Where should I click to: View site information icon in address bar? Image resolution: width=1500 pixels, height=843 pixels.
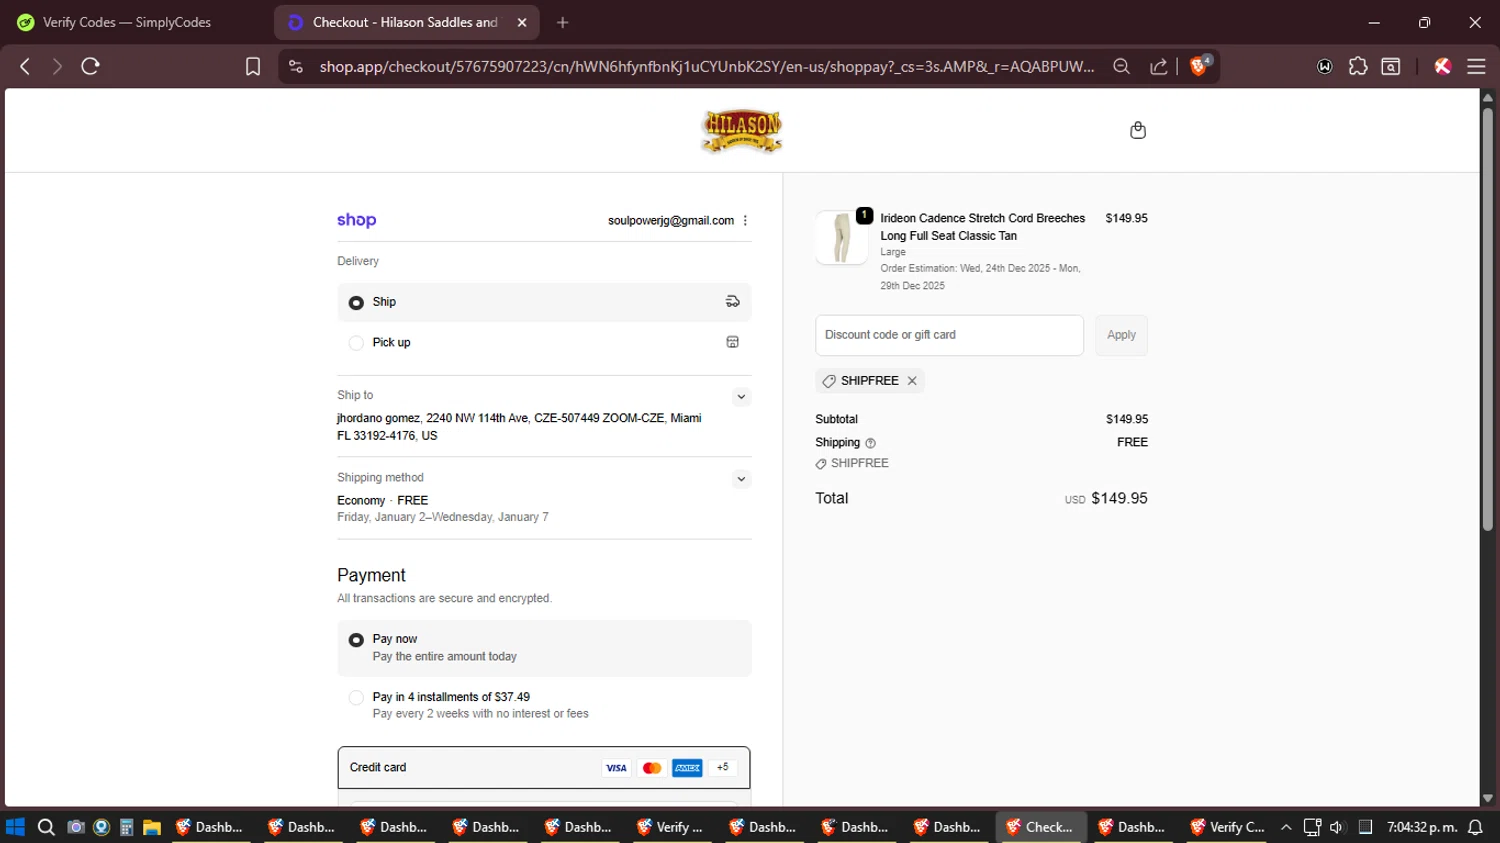tap(295, 66)
